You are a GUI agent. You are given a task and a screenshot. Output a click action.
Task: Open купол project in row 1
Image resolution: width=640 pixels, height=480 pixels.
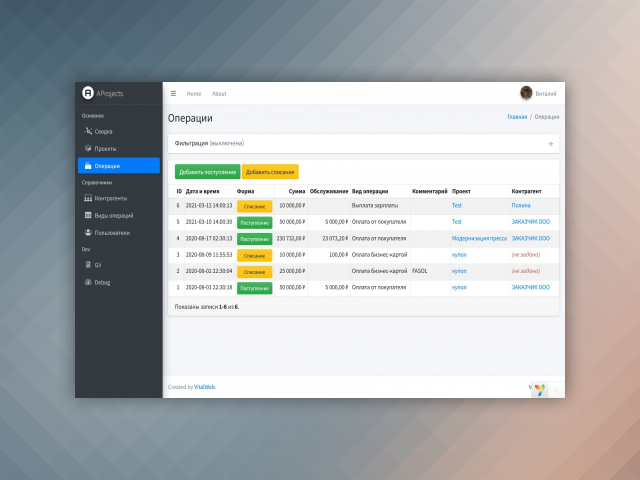pyautogui.click(x=459, y=287)
